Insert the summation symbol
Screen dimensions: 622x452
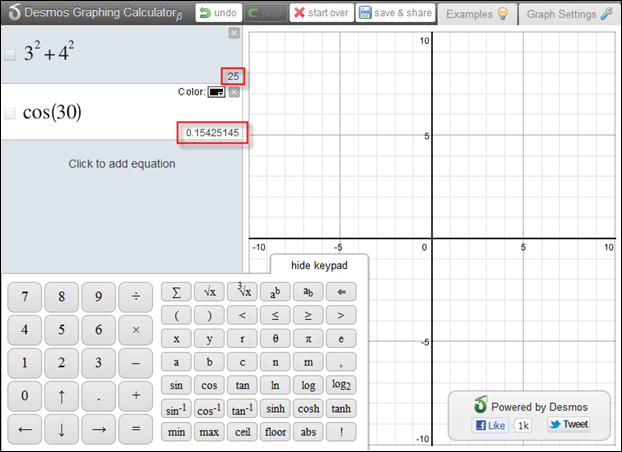176,292
